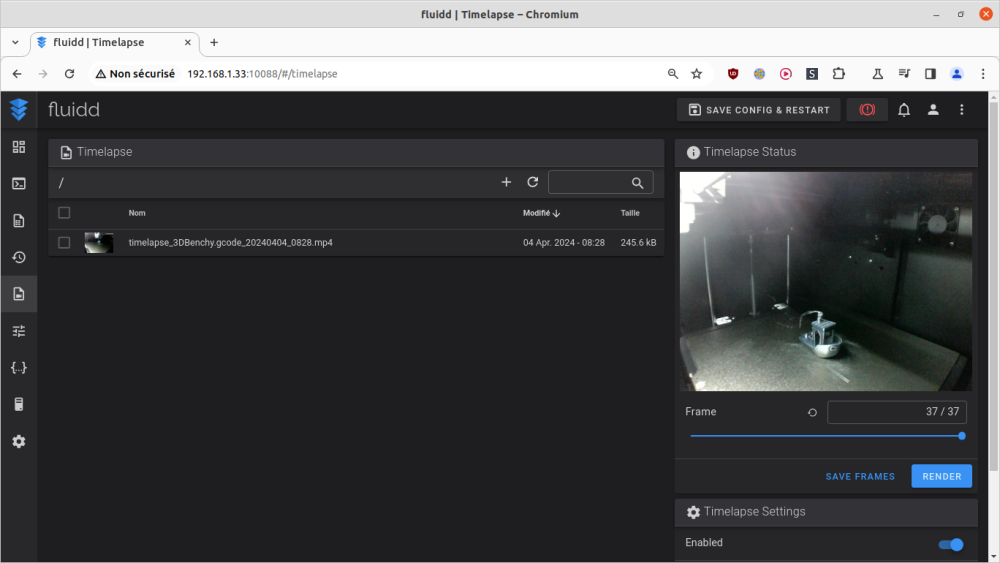Open the notifications bell
The width and height of the screenshot is (1000, 563).
(x=904, y=110)
